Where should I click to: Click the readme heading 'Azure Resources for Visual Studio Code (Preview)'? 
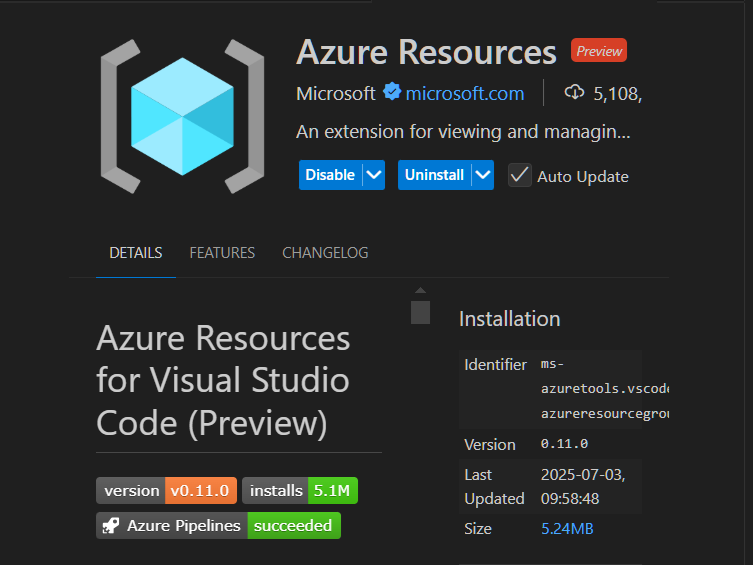coord(223,380)
